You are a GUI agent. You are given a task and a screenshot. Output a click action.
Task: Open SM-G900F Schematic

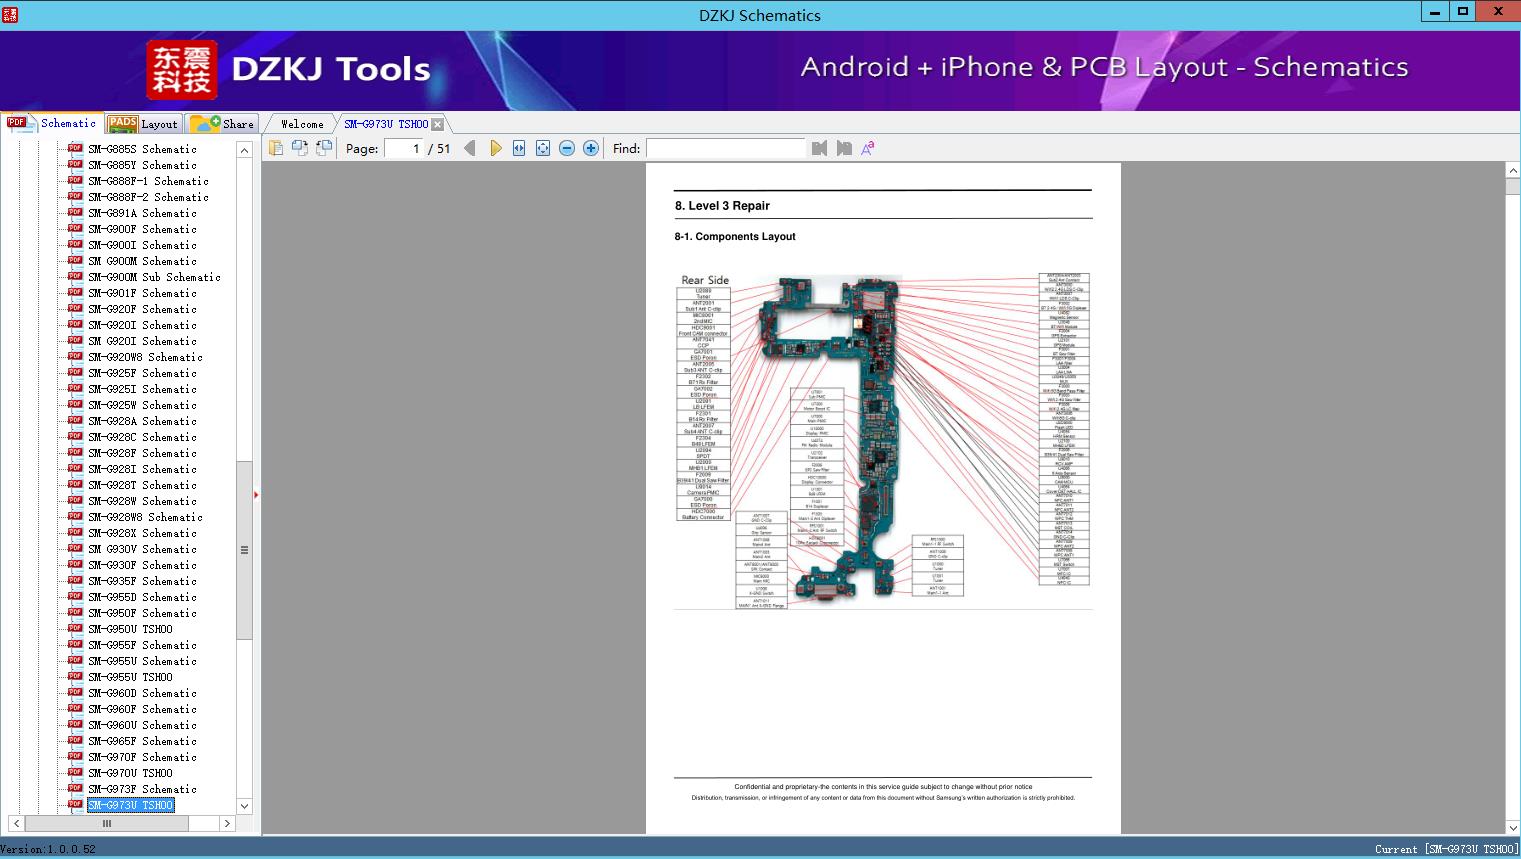click(142, 229)
